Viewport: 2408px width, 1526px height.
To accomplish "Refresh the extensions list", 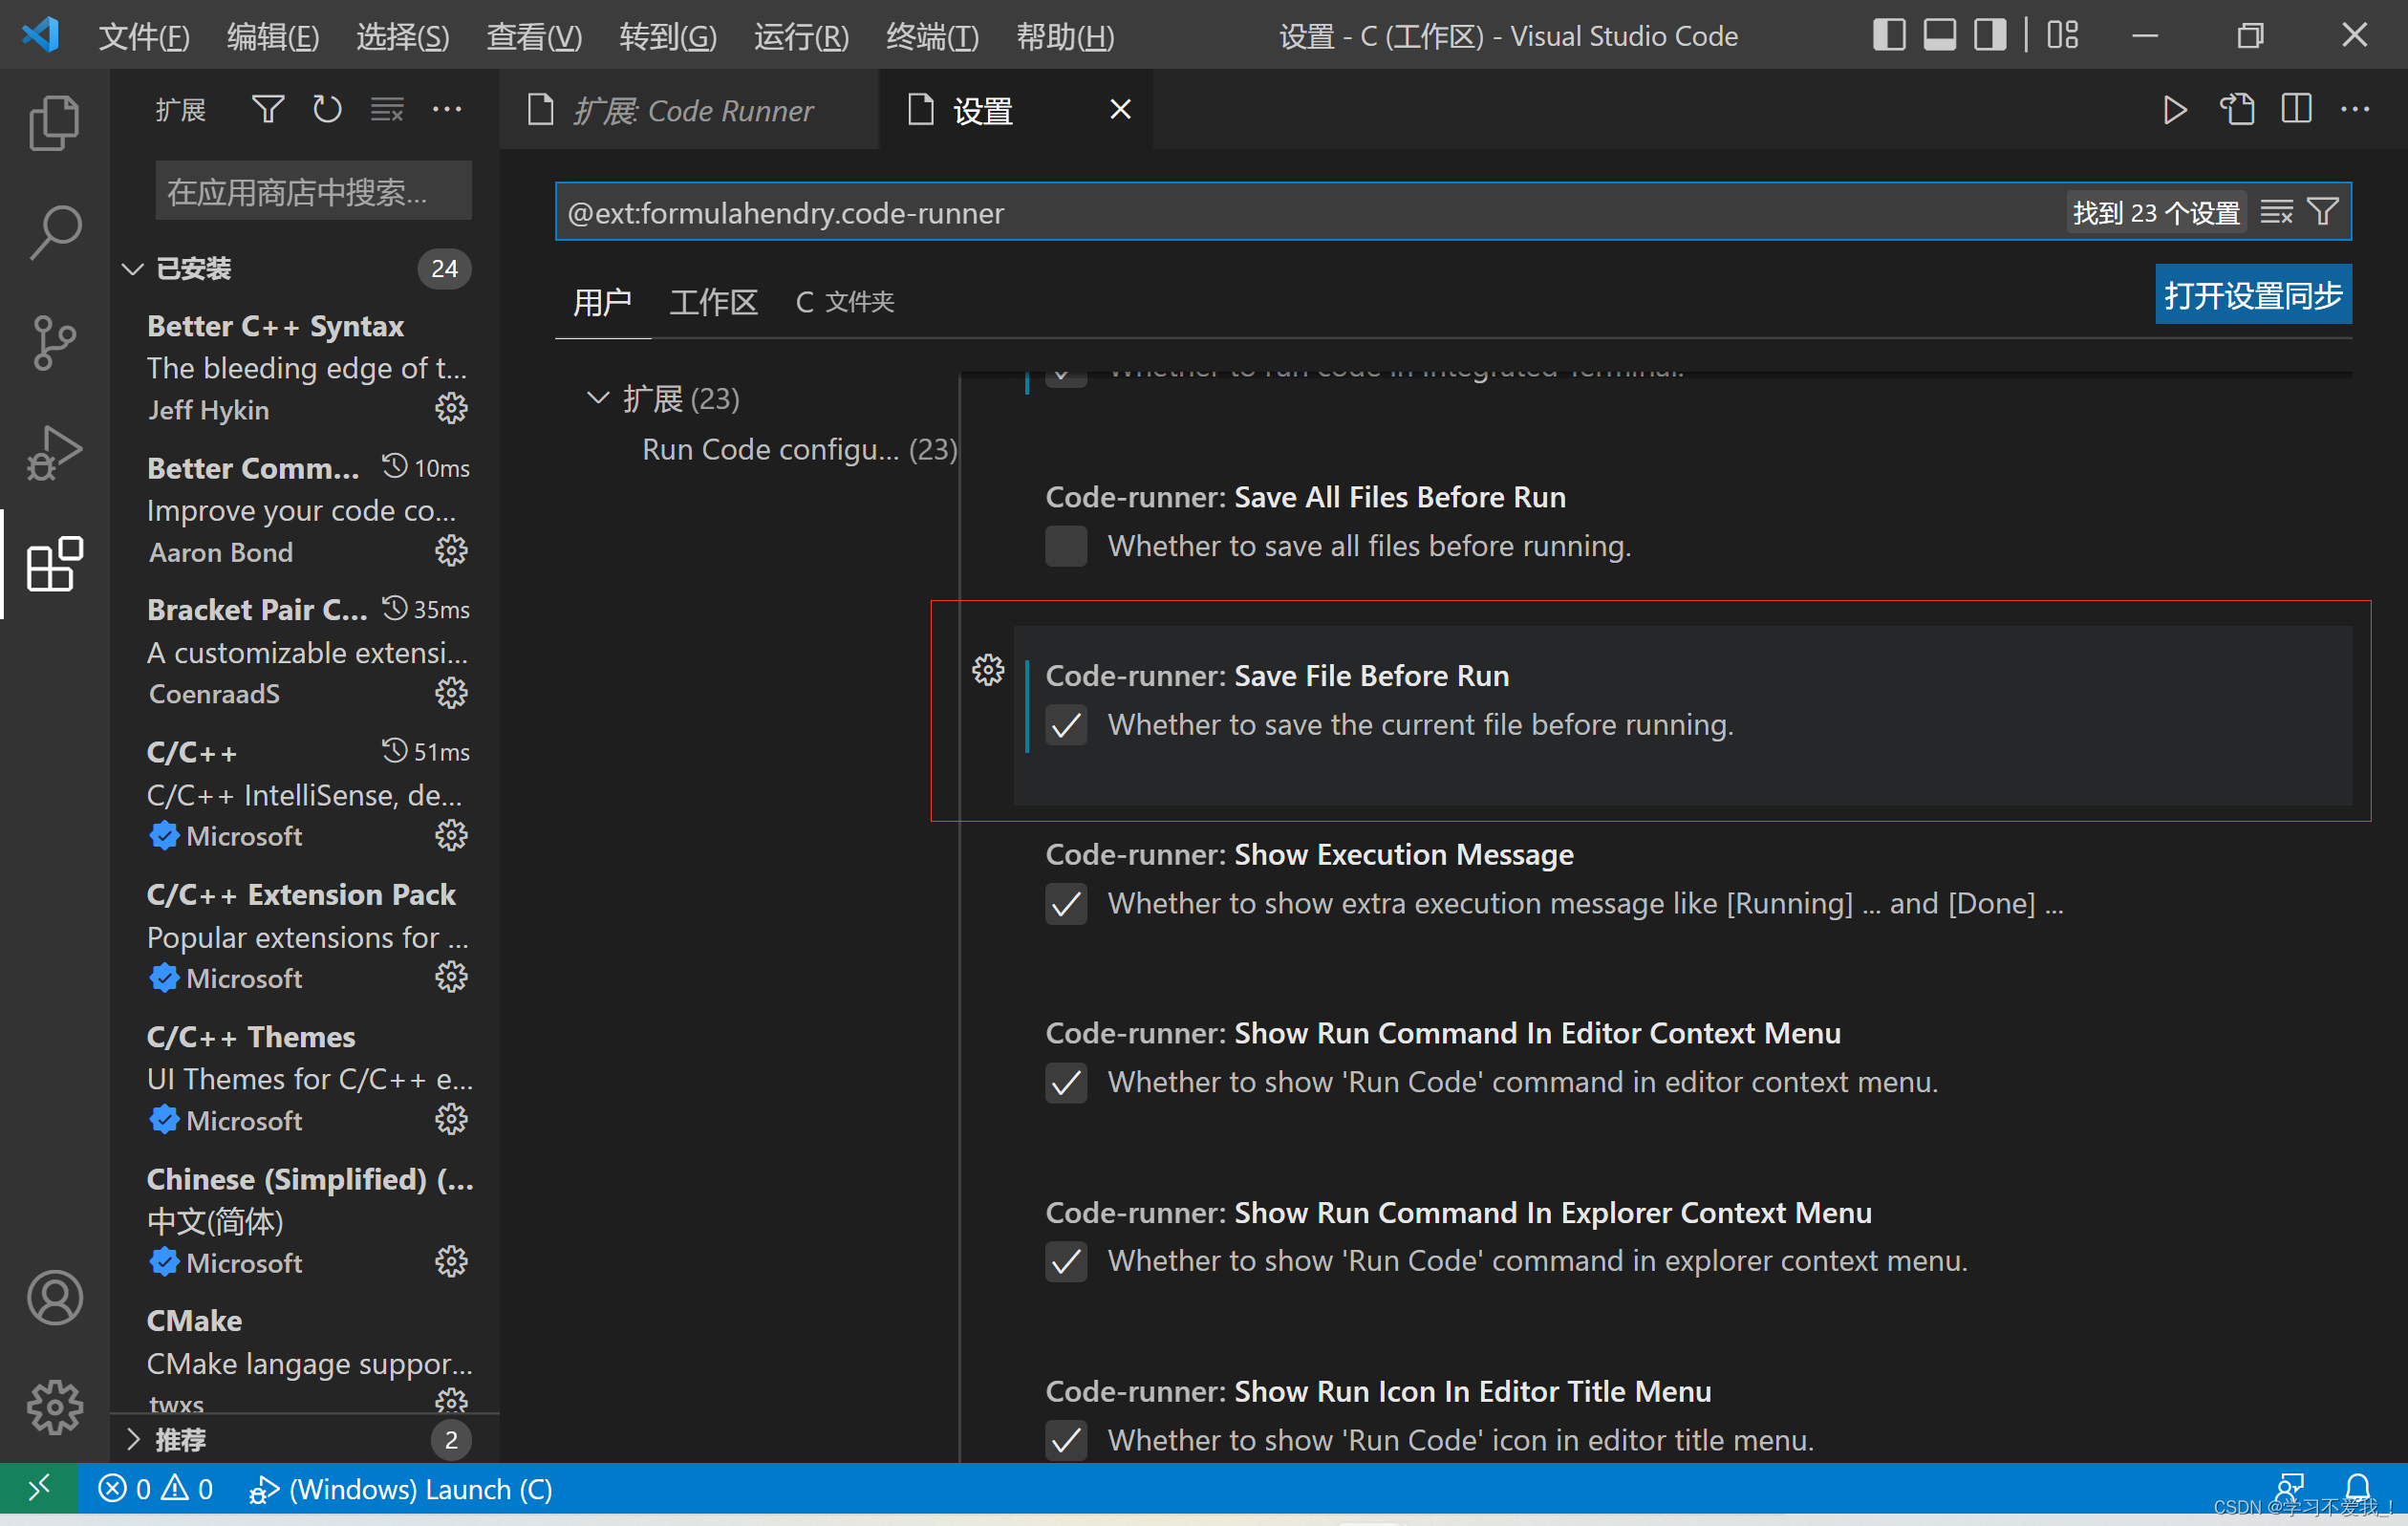I will coord(327,109).
